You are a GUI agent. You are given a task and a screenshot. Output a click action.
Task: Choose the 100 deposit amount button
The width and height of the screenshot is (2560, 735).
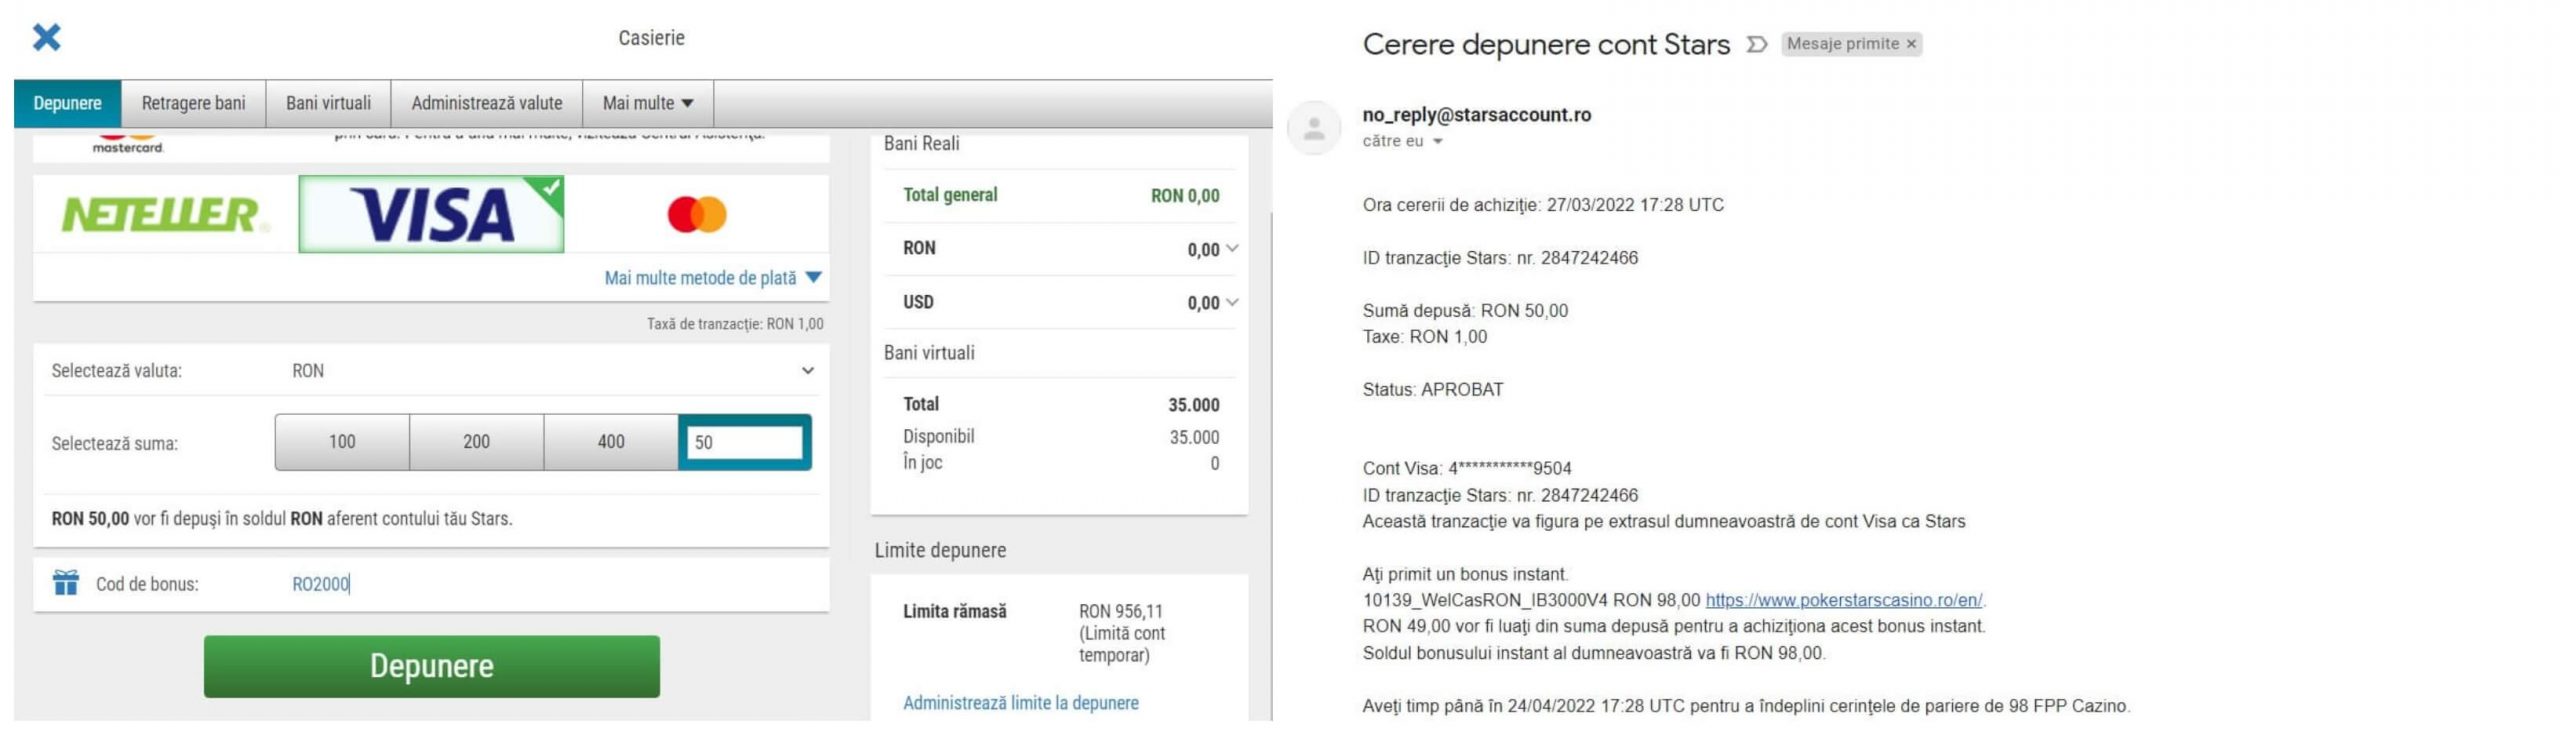coord(342,442)
